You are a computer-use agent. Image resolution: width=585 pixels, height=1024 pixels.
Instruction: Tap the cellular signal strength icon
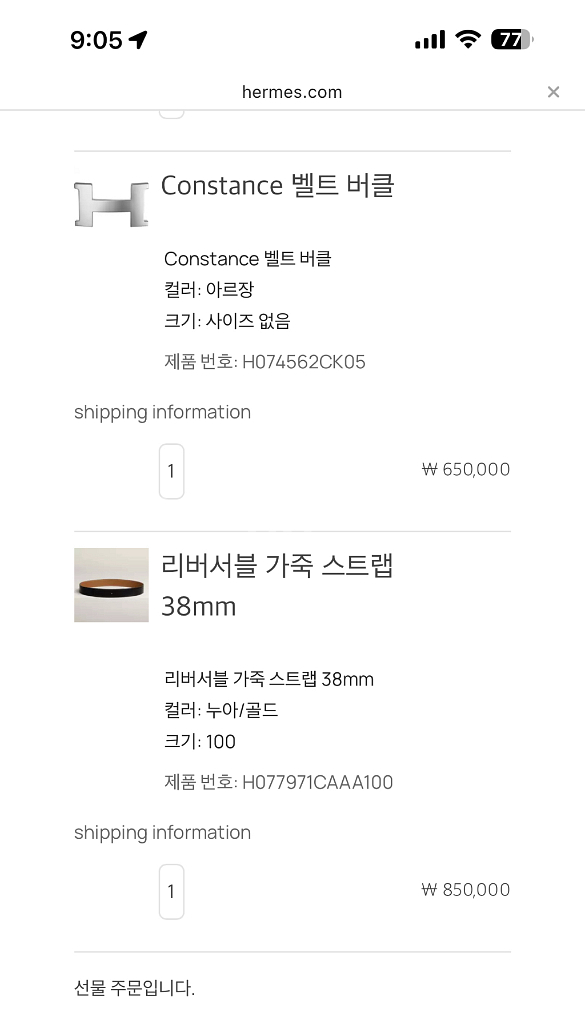[432, 38]
